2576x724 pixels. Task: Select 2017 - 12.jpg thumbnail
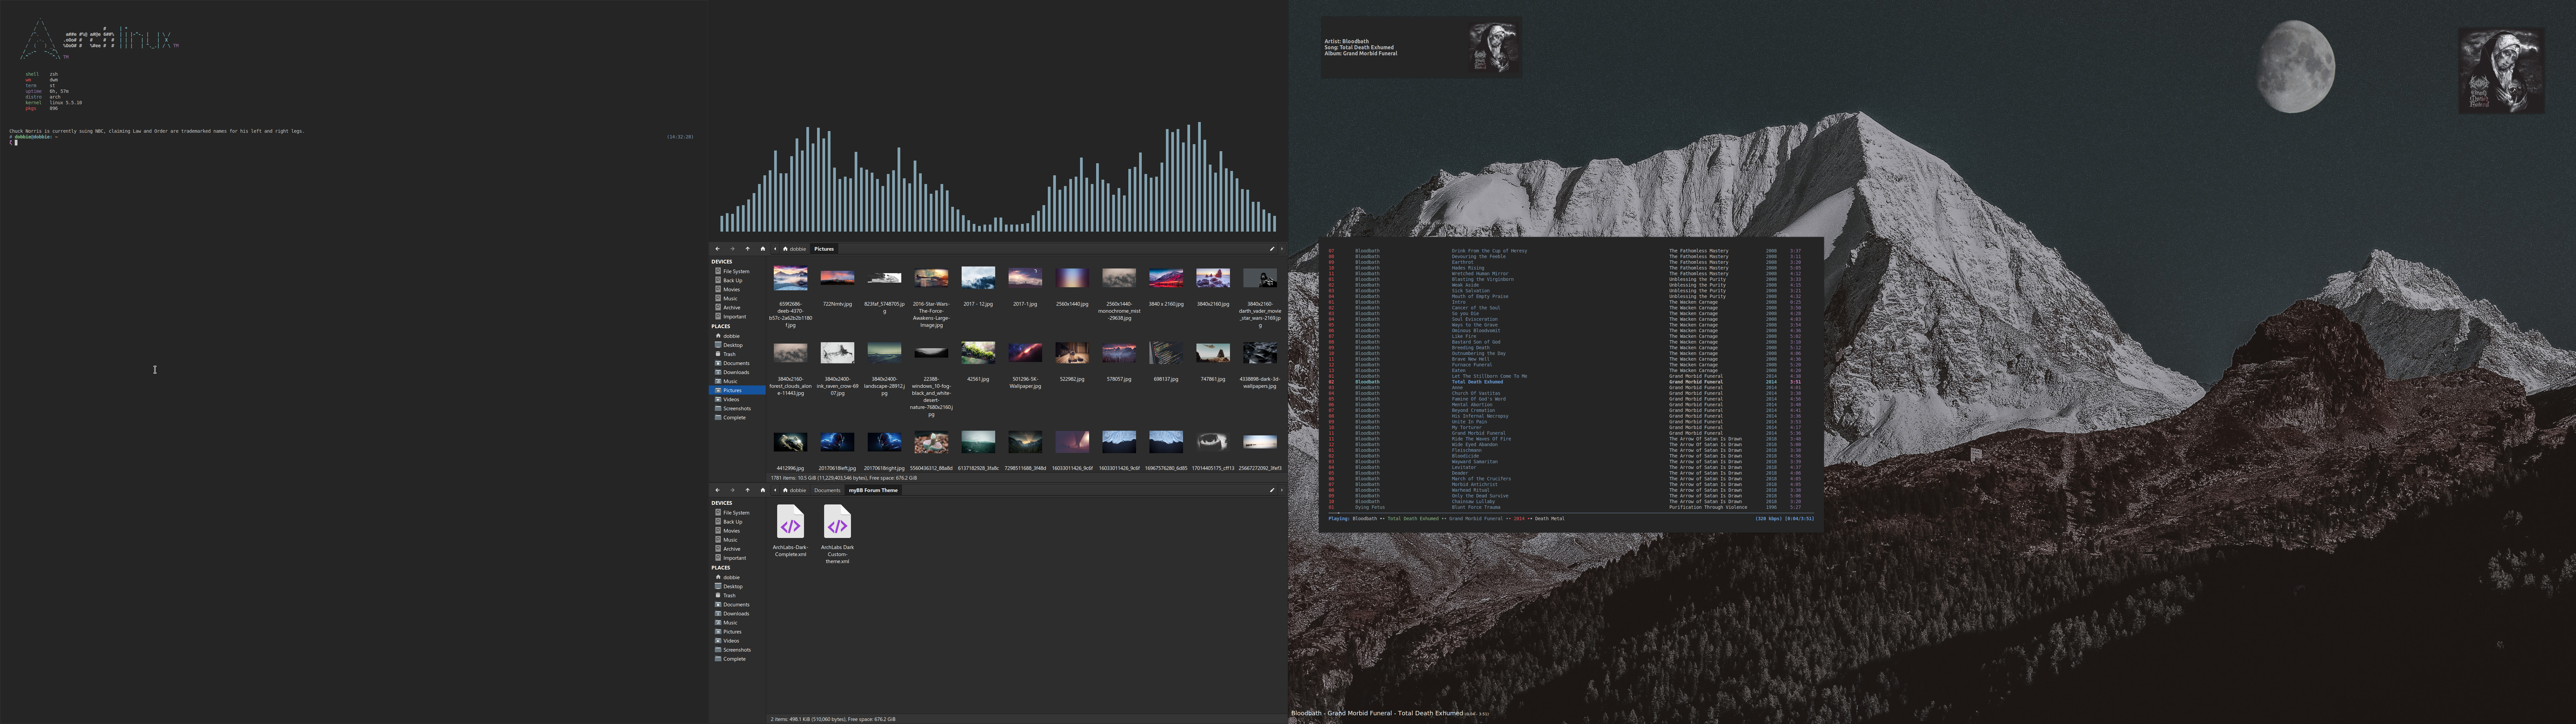[x=978, y=278]
